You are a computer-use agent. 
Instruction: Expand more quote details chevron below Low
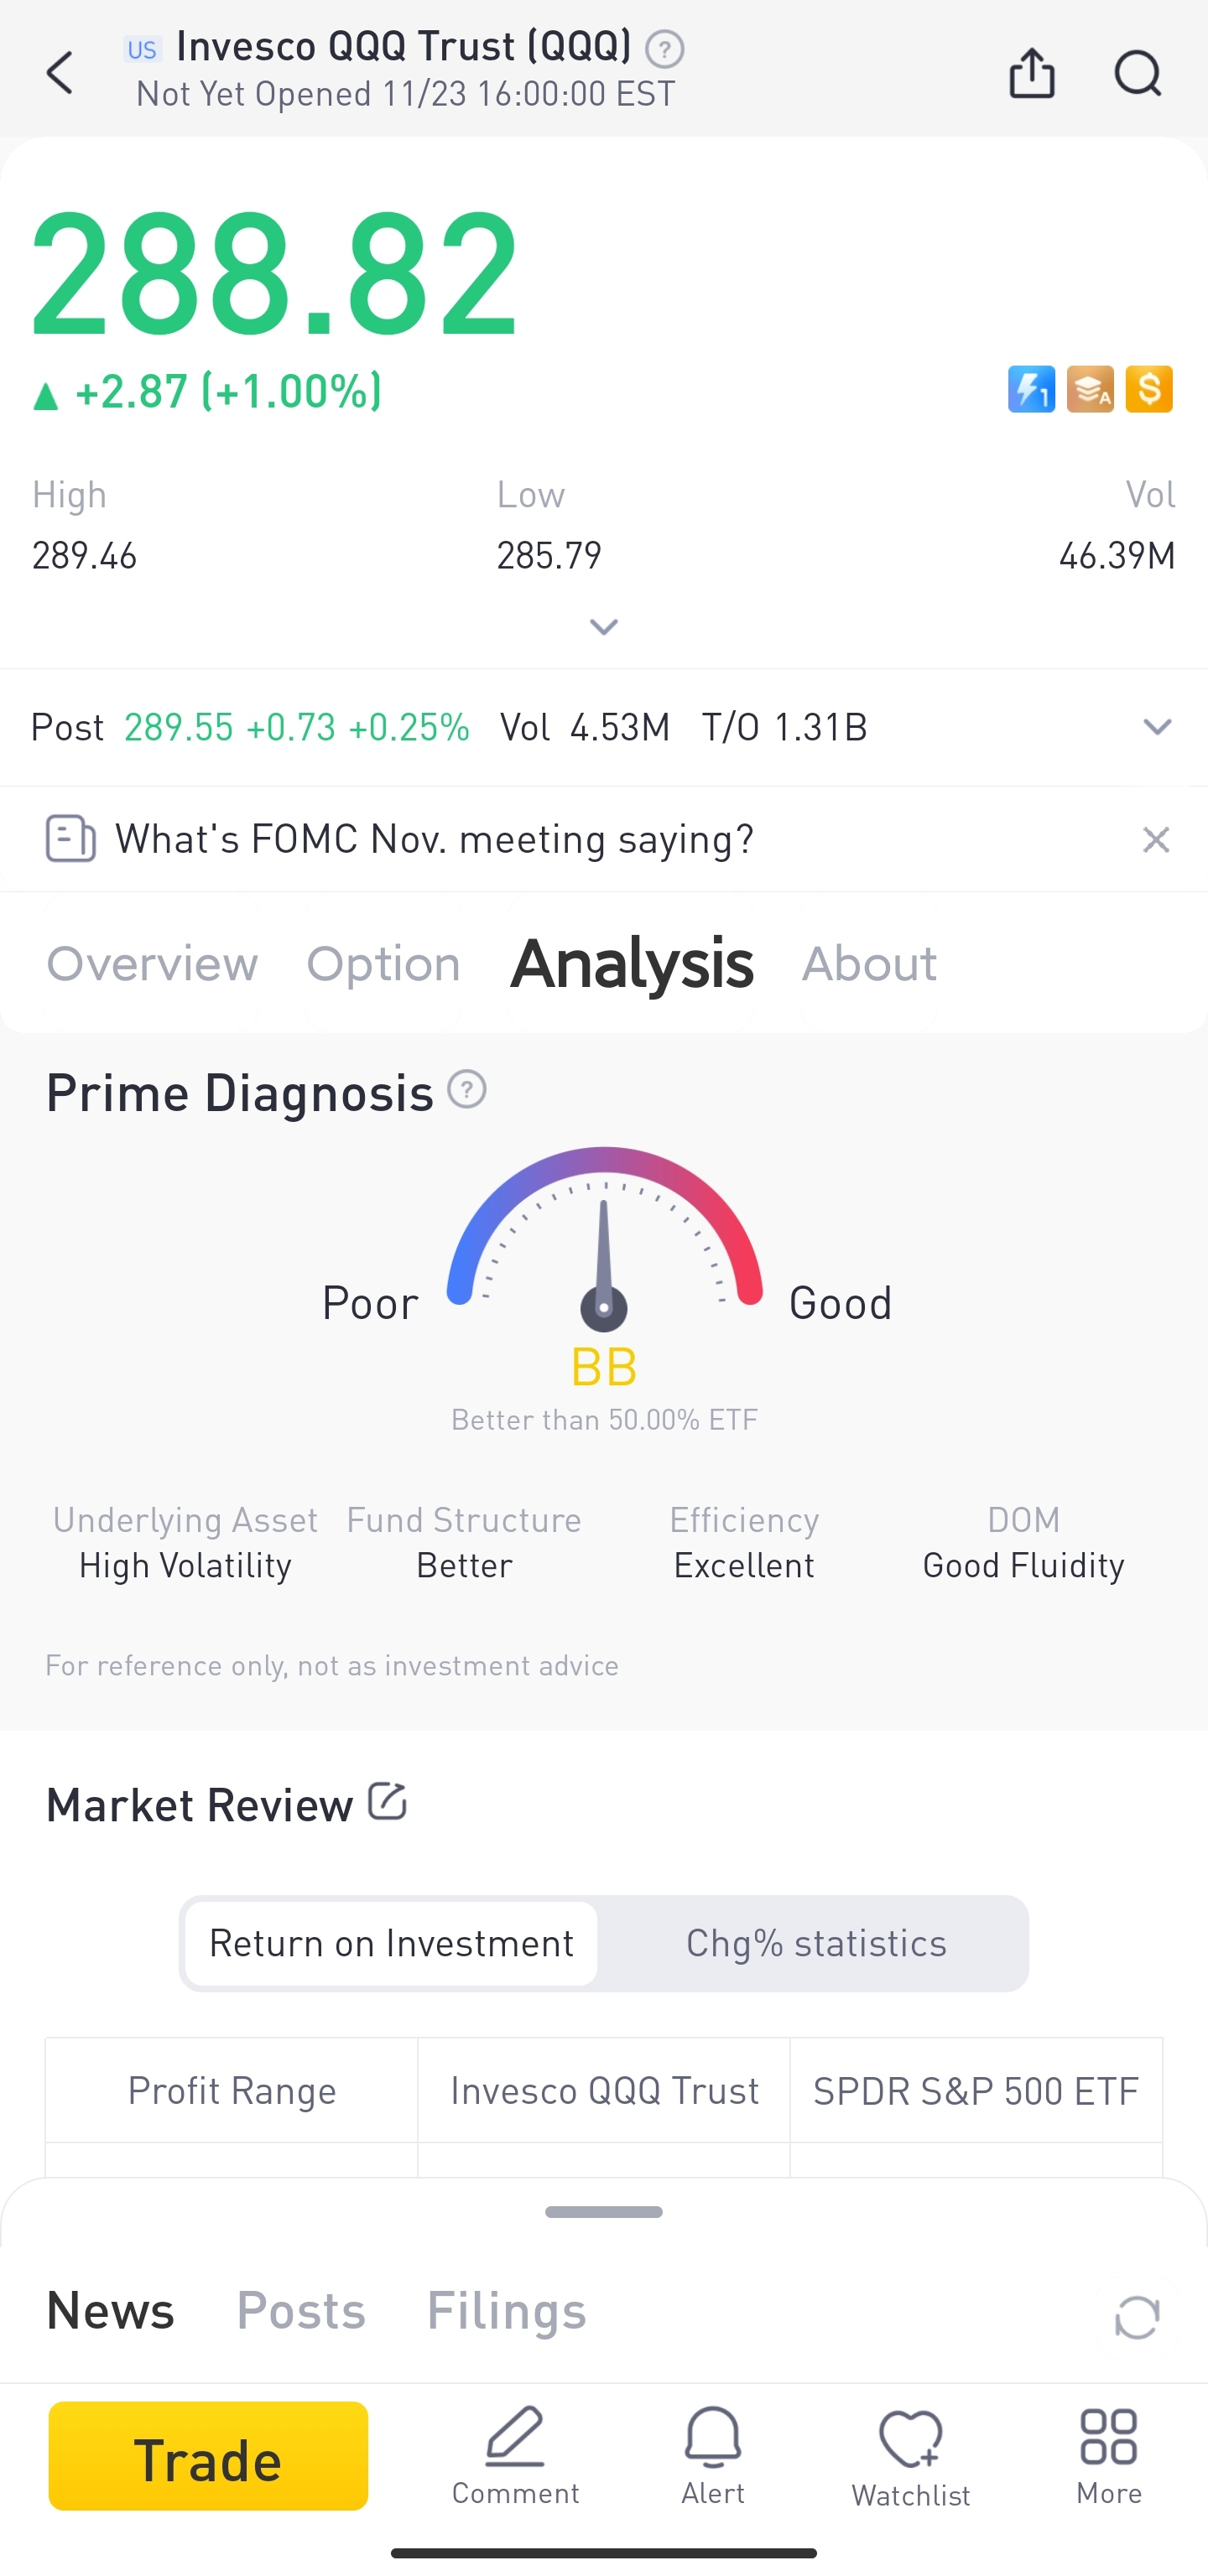coord(604,627)
